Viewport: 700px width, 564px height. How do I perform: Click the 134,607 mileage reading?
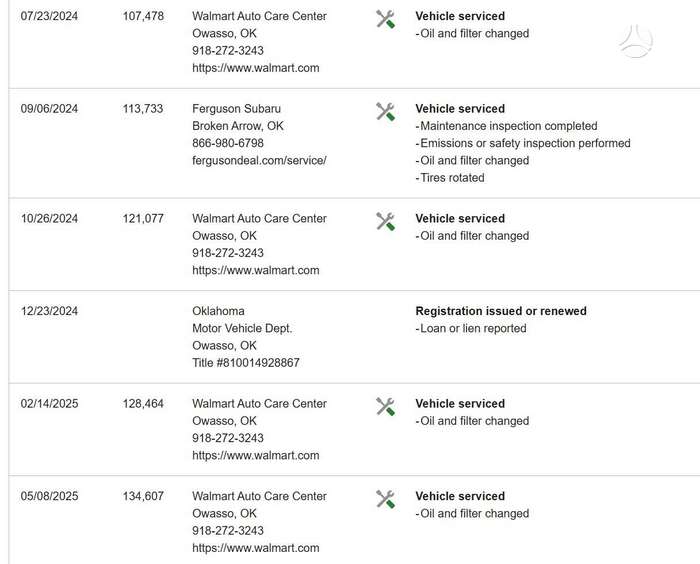pyautogui.click(x=143, y=496)
